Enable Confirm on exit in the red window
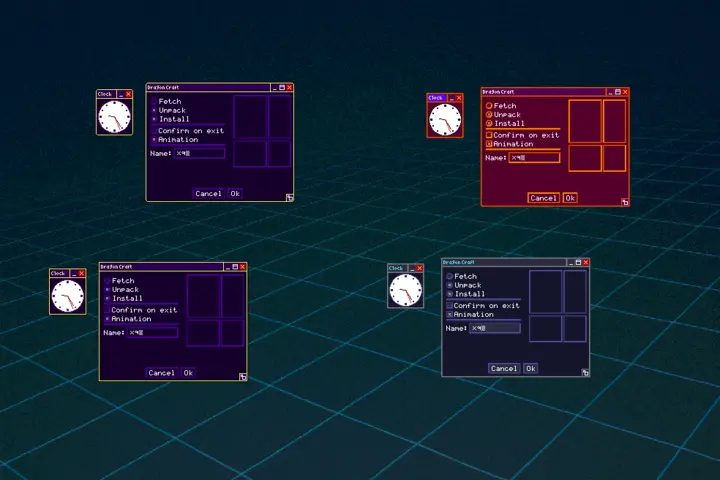Viewport: 720px width, 480px height. coord(489,135)
